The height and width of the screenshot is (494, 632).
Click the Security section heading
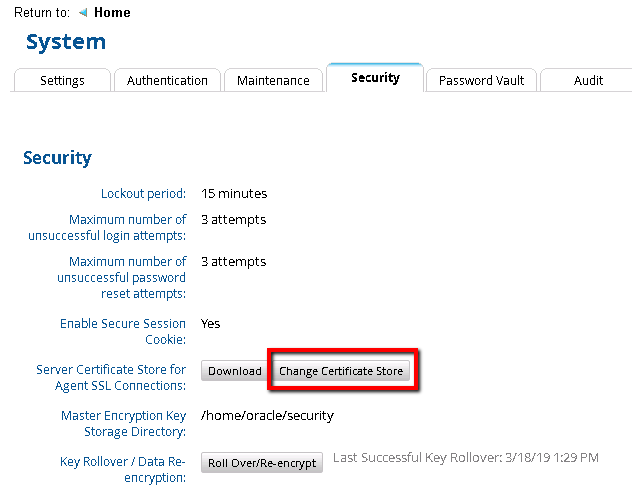pyautogui.click(x=57, y=158)
